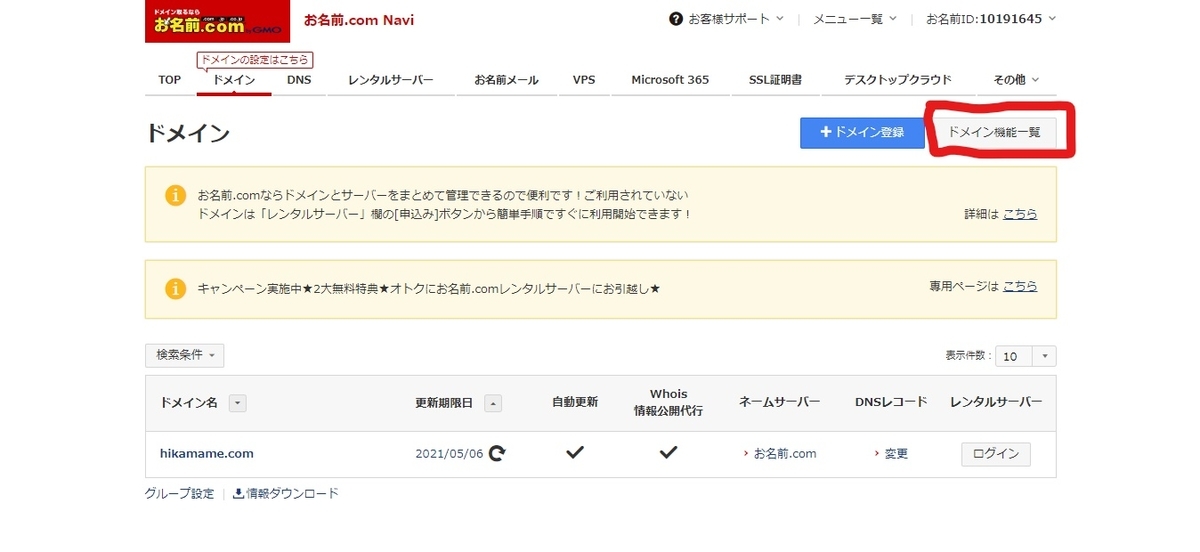Click the お名前.com logo
This screenshot has width=1200, height=552.
(218, 21)
